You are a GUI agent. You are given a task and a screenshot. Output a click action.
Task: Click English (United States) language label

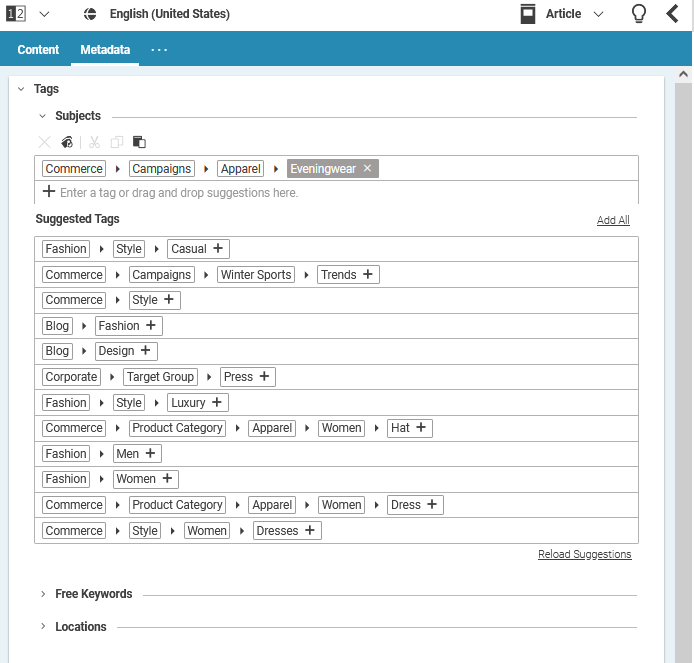[170, 14]
